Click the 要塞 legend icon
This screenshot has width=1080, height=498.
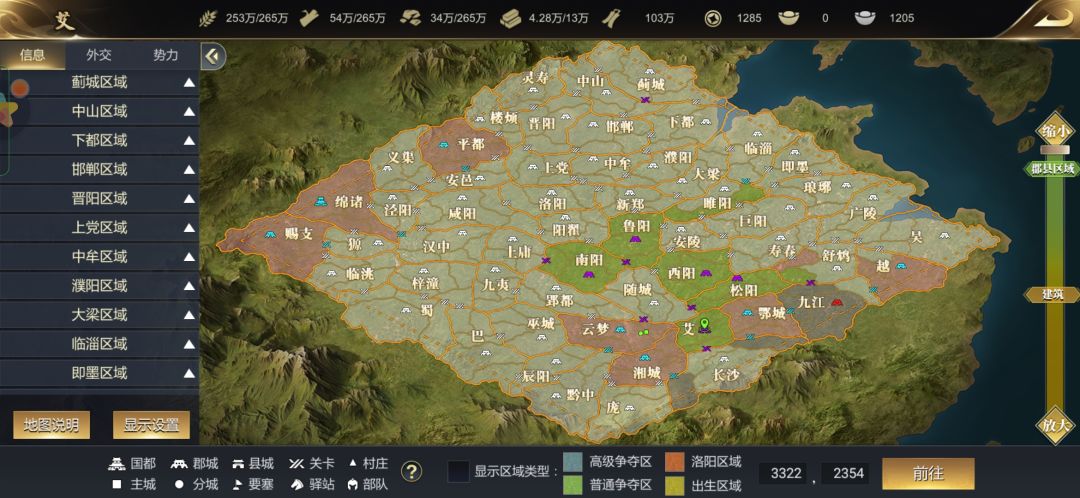point(239,484)
